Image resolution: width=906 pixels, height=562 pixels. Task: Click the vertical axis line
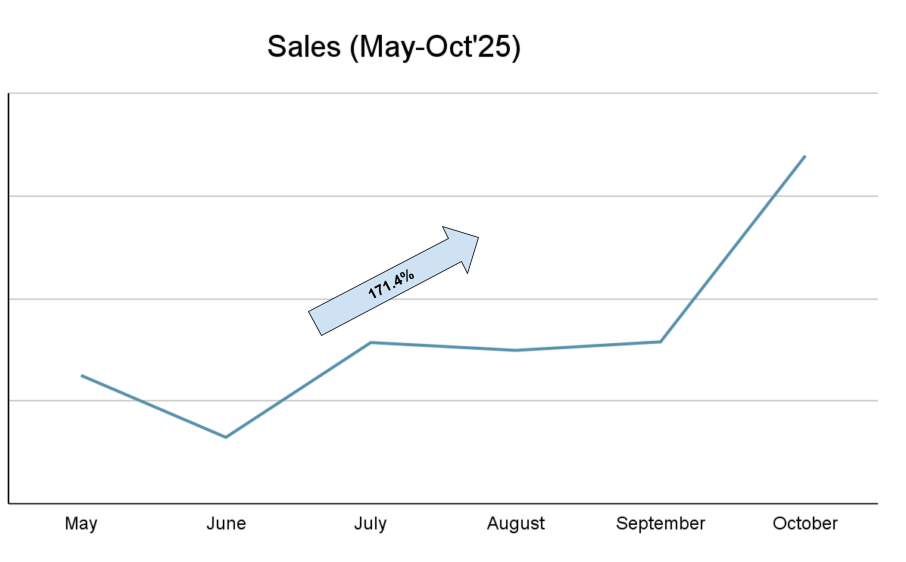coord(9,300)
